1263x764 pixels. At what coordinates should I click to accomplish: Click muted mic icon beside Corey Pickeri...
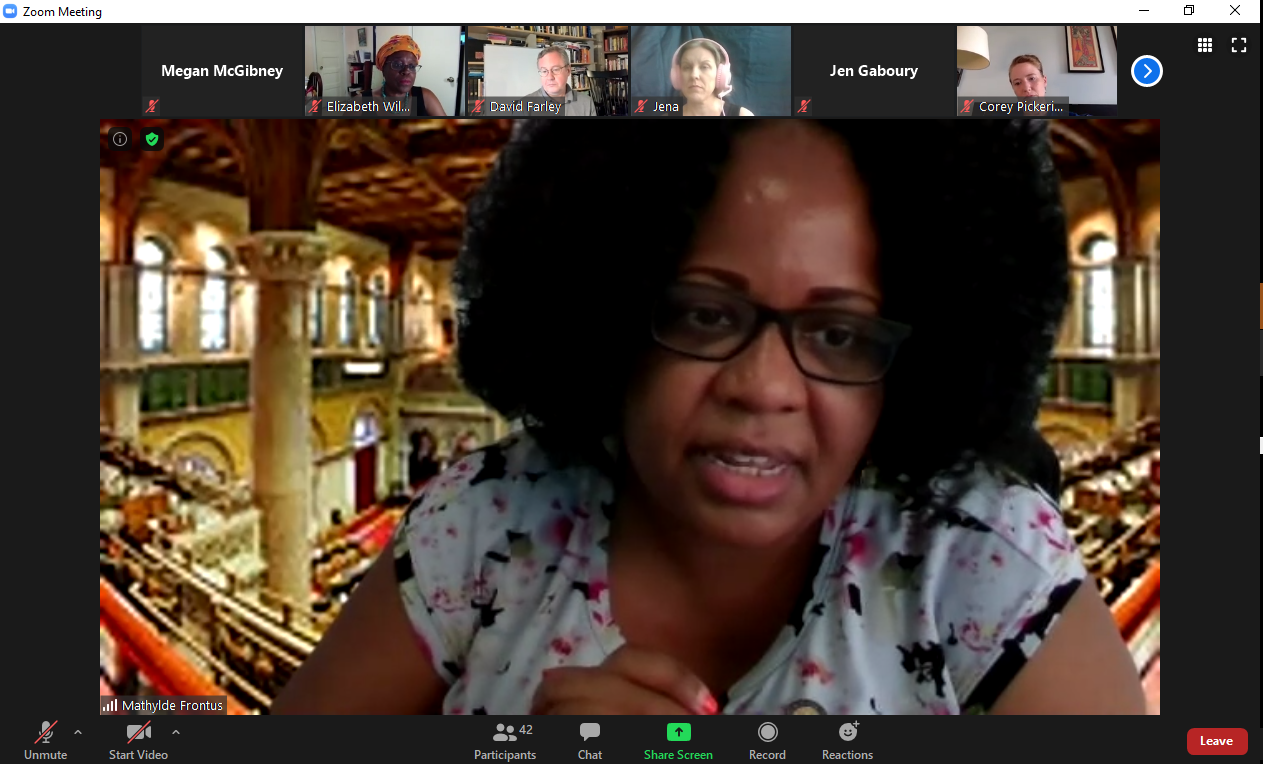(x=968, y=106)
